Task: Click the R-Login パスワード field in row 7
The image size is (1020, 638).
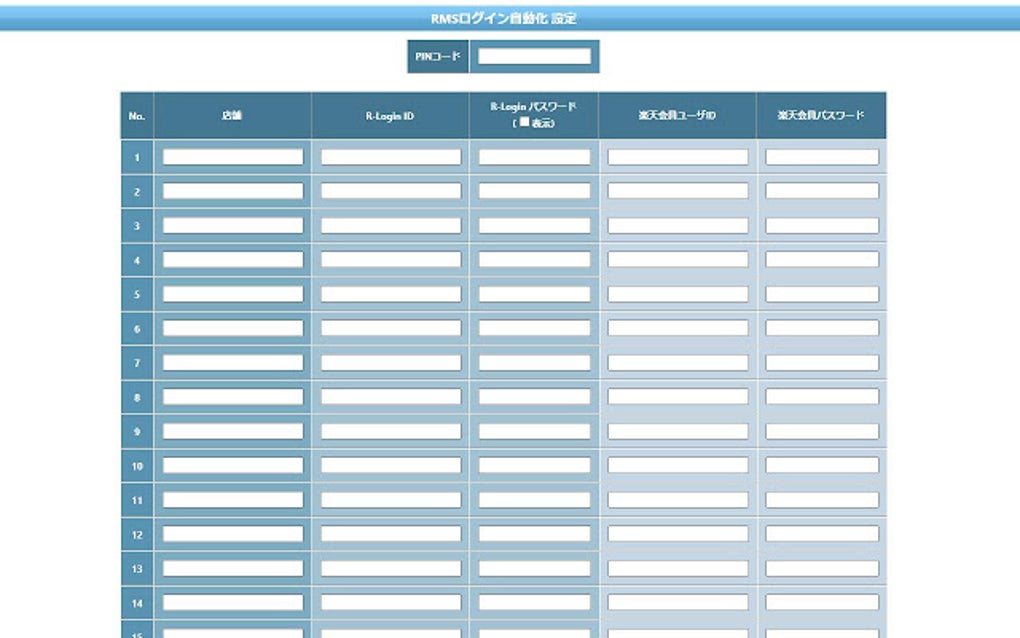Action: [x=535, y=363]
